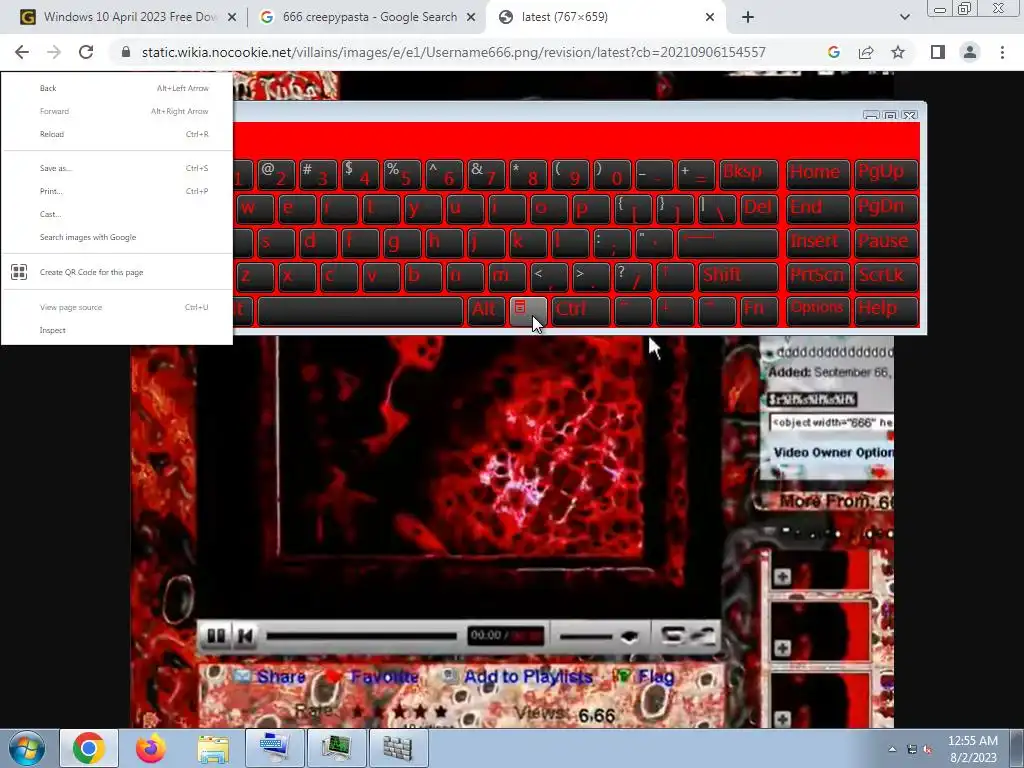Pause the video with the pause icon
Viewport: 1024px width, 768px height.
216,635
